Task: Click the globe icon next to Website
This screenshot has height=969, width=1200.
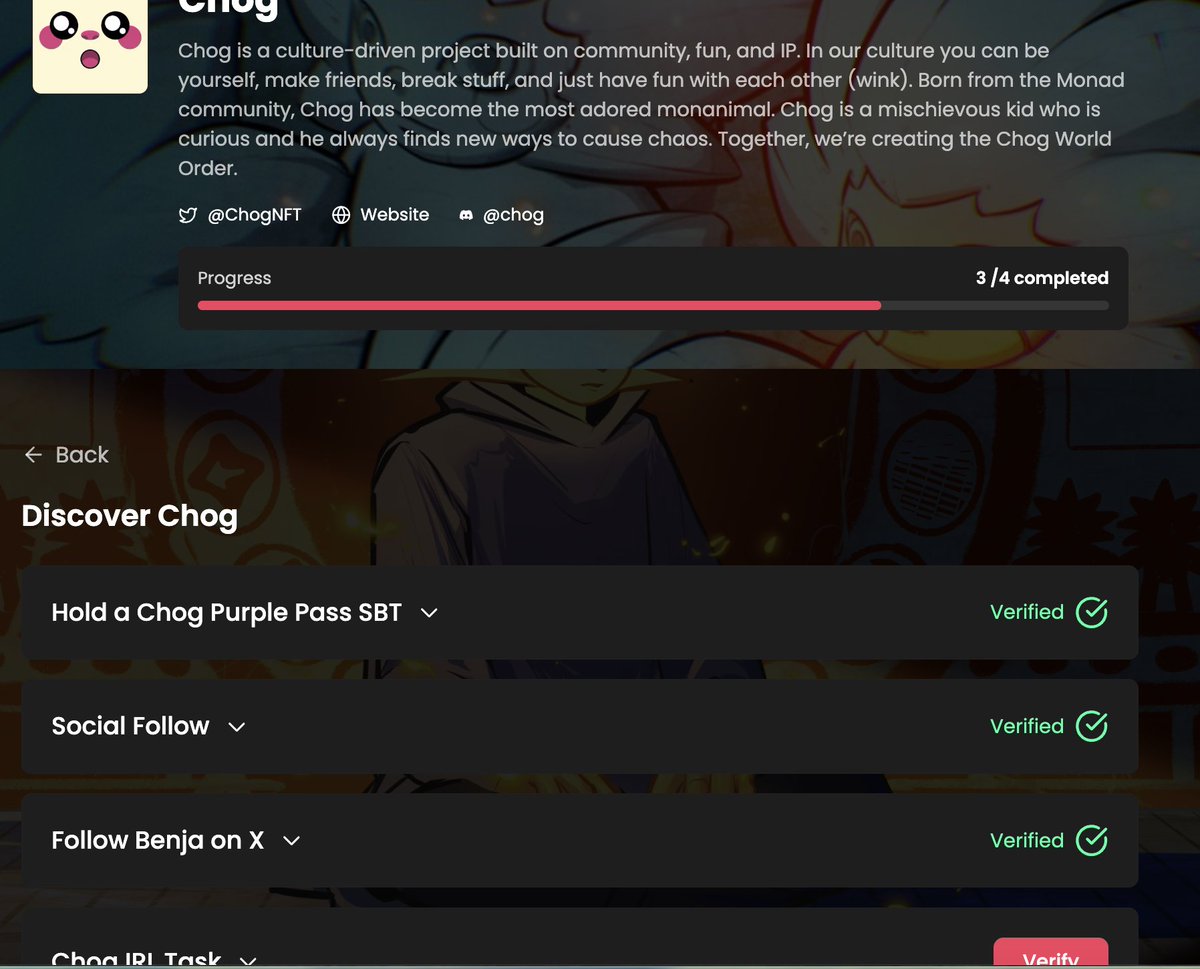Action: coord(341,215)
